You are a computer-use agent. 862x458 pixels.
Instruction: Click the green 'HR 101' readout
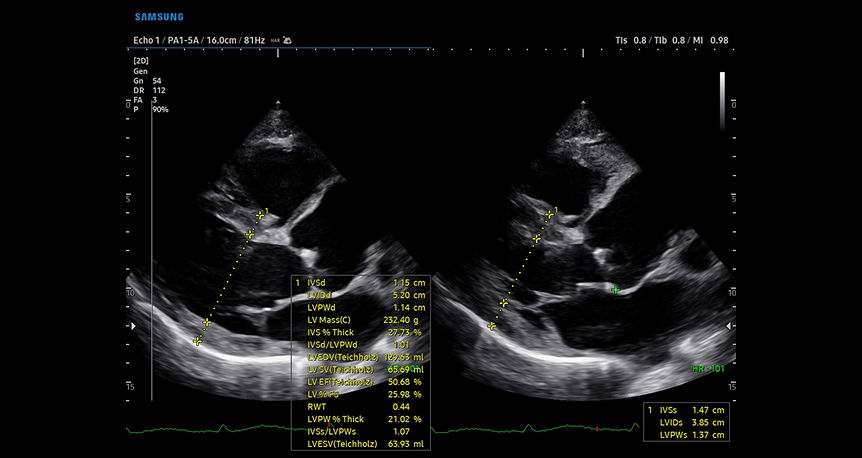tap(708, 369)
